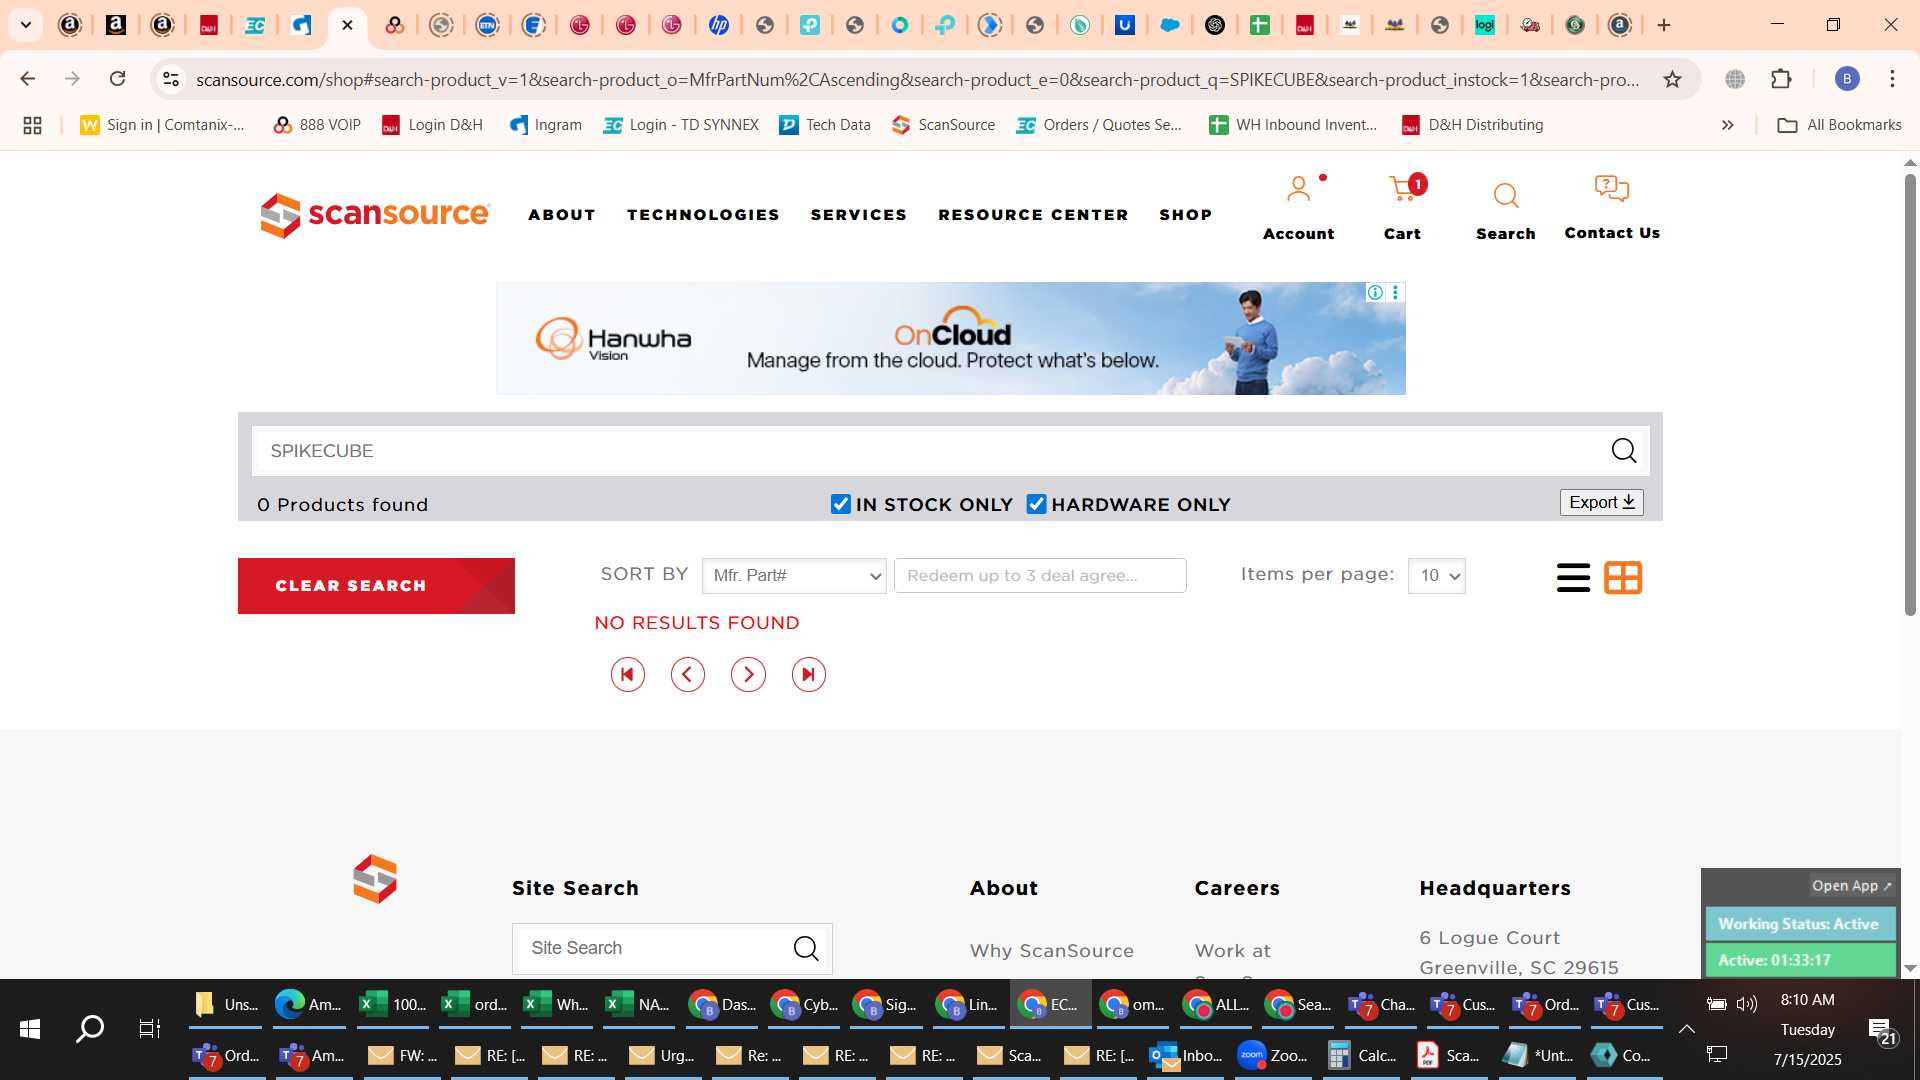Open the ad options three-dot icon
This screenshot has width=1920, height=1080.
tap(1395, 292)
